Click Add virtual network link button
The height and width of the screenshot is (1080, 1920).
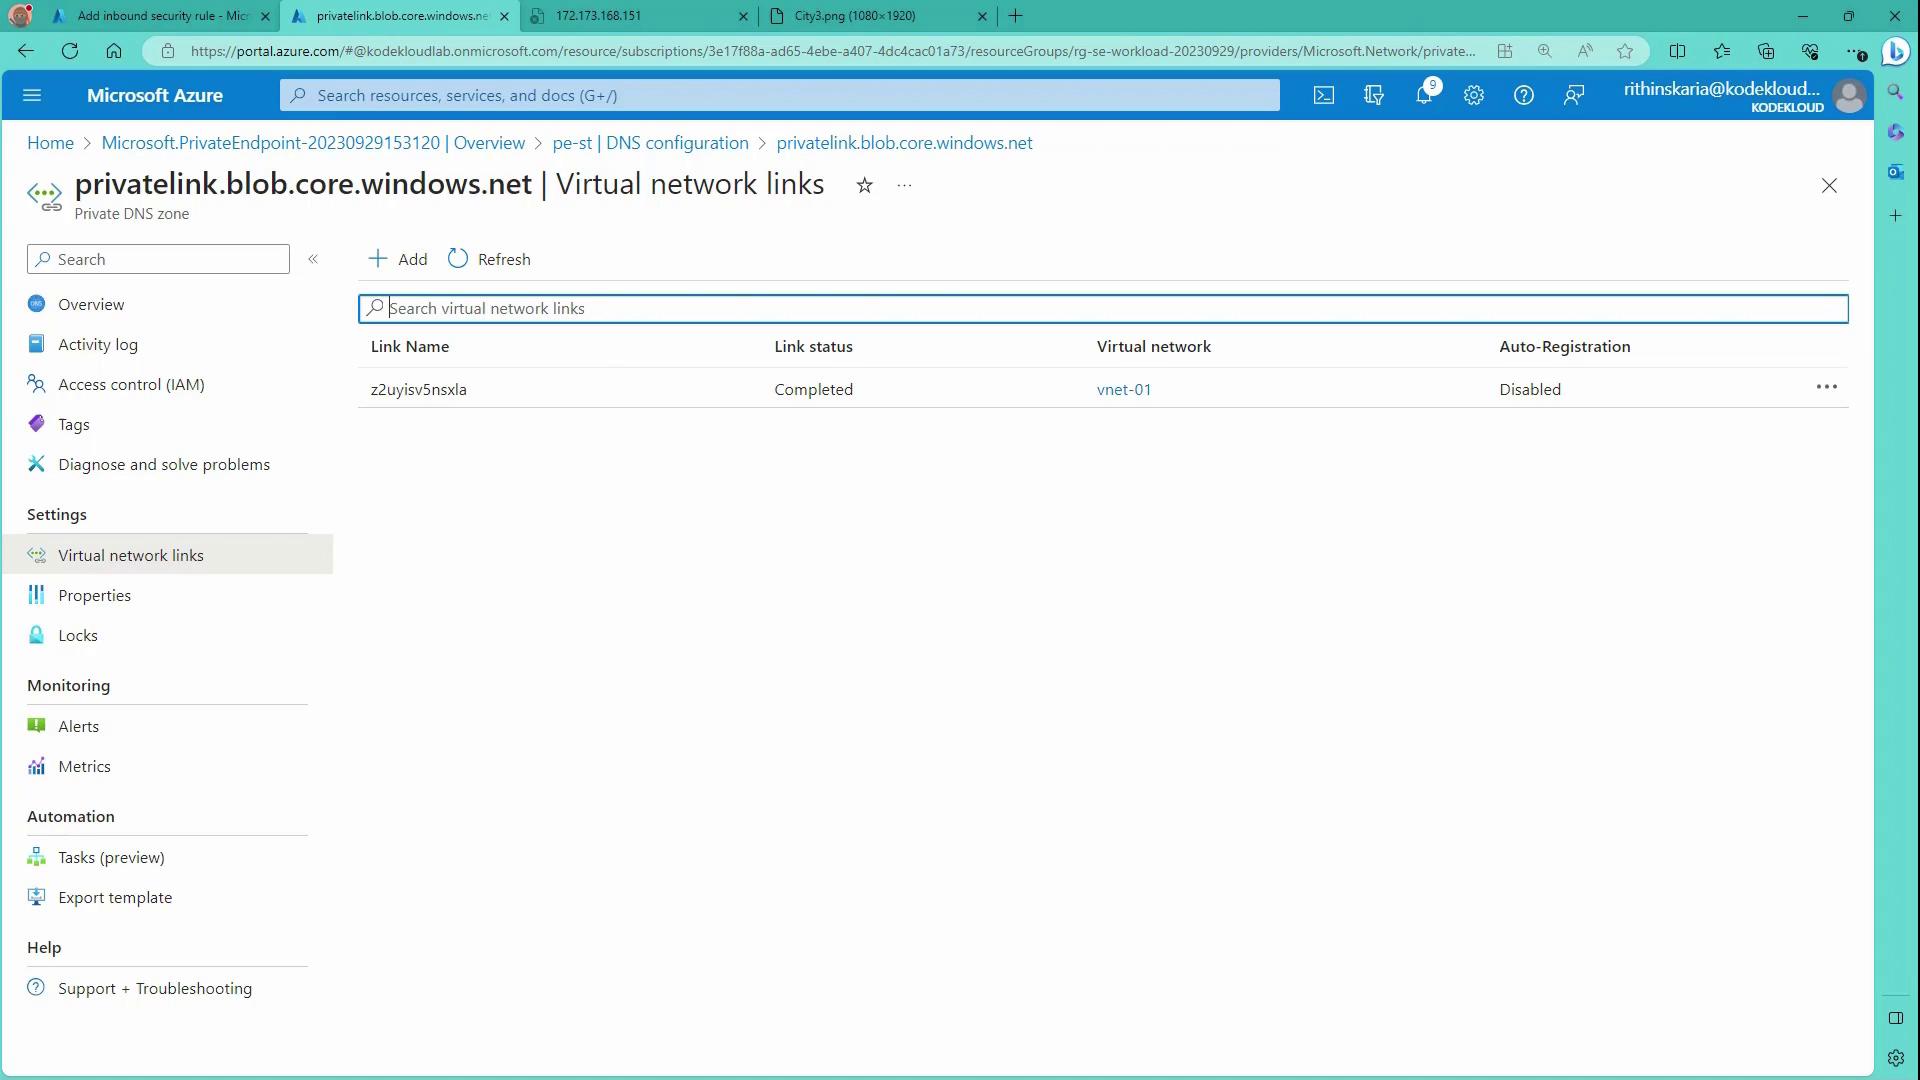point(398,260)
